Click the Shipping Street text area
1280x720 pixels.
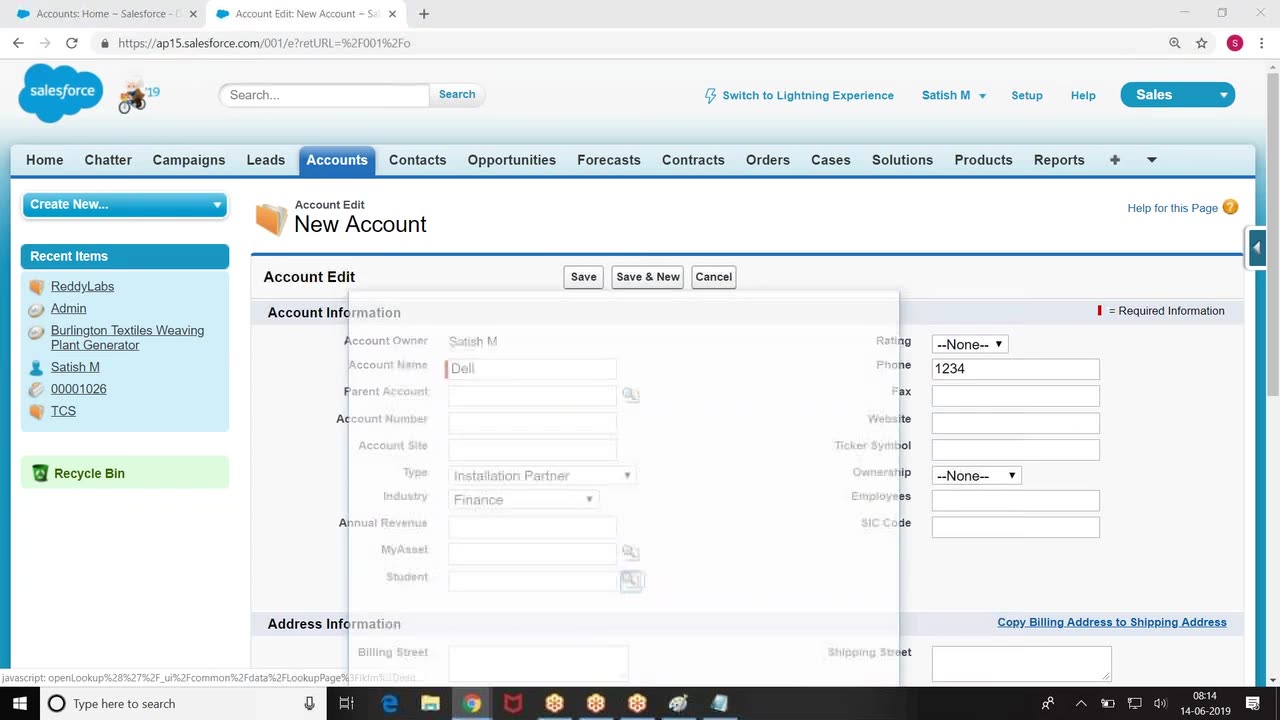click(1021, 664)
